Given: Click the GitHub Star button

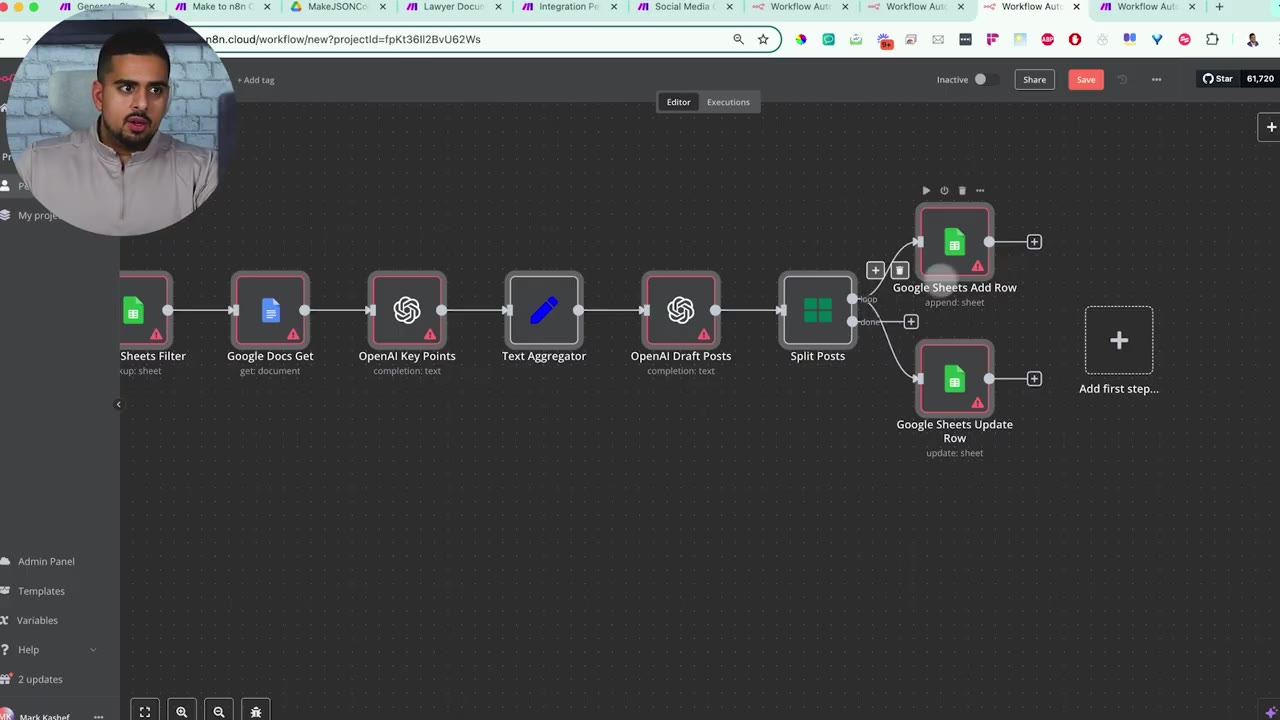Looking at the screenshot, I should (1218, 79).
